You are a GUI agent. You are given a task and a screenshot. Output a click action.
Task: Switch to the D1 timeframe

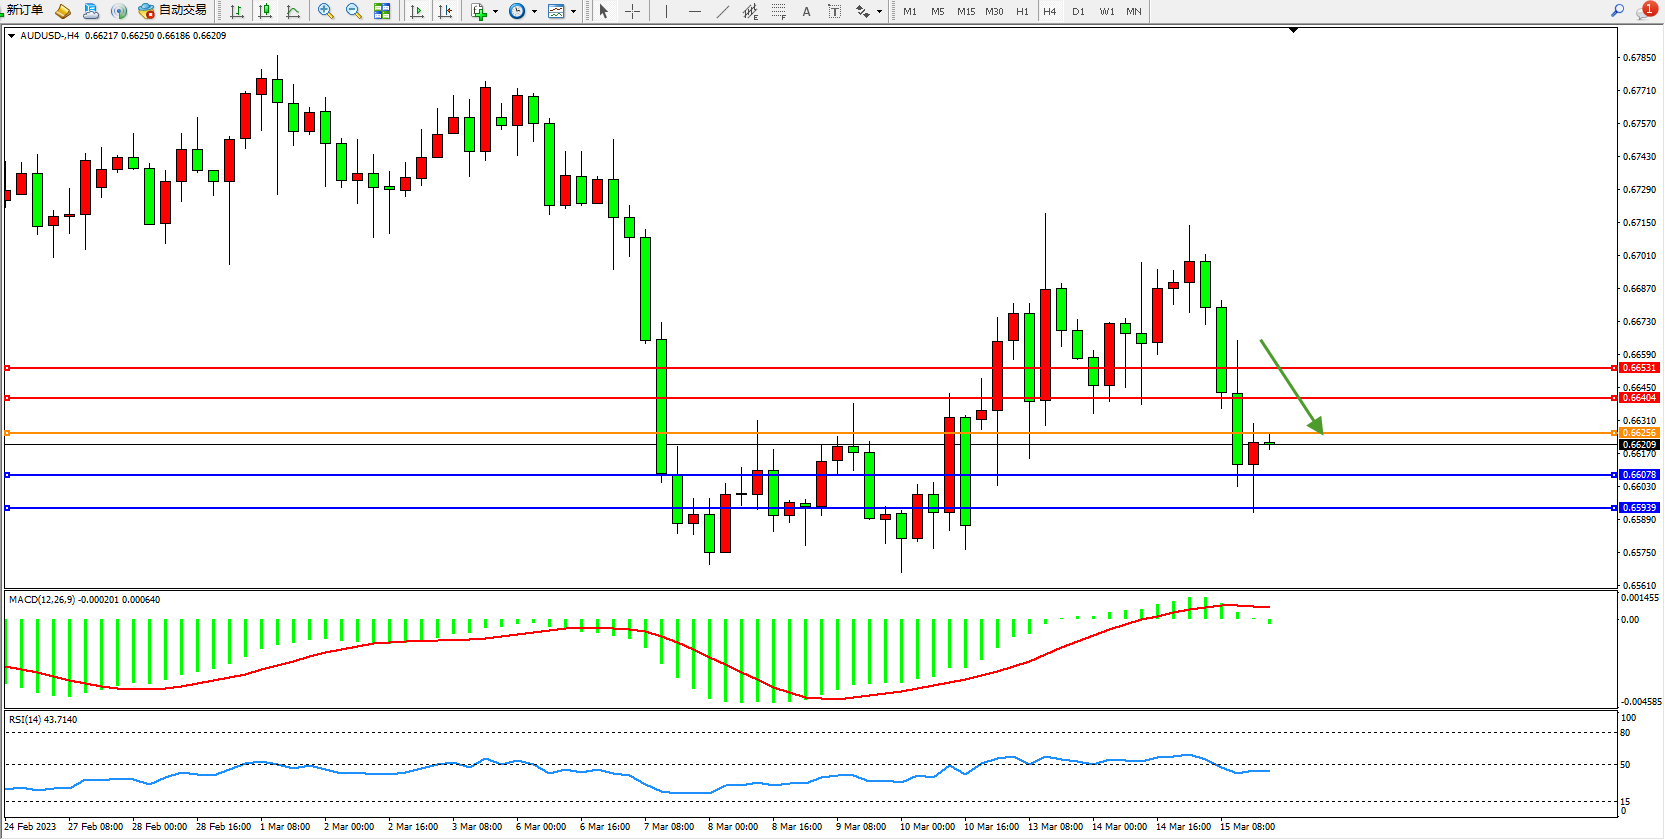(1078, 11)
